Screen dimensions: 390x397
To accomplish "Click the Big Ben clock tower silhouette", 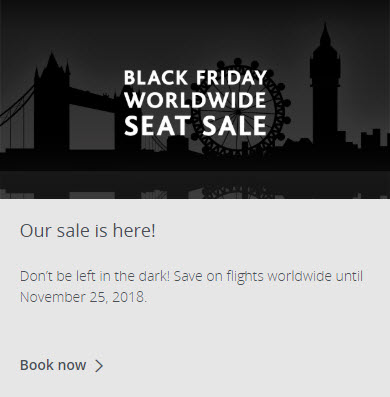I will click(x=325, y=87).
